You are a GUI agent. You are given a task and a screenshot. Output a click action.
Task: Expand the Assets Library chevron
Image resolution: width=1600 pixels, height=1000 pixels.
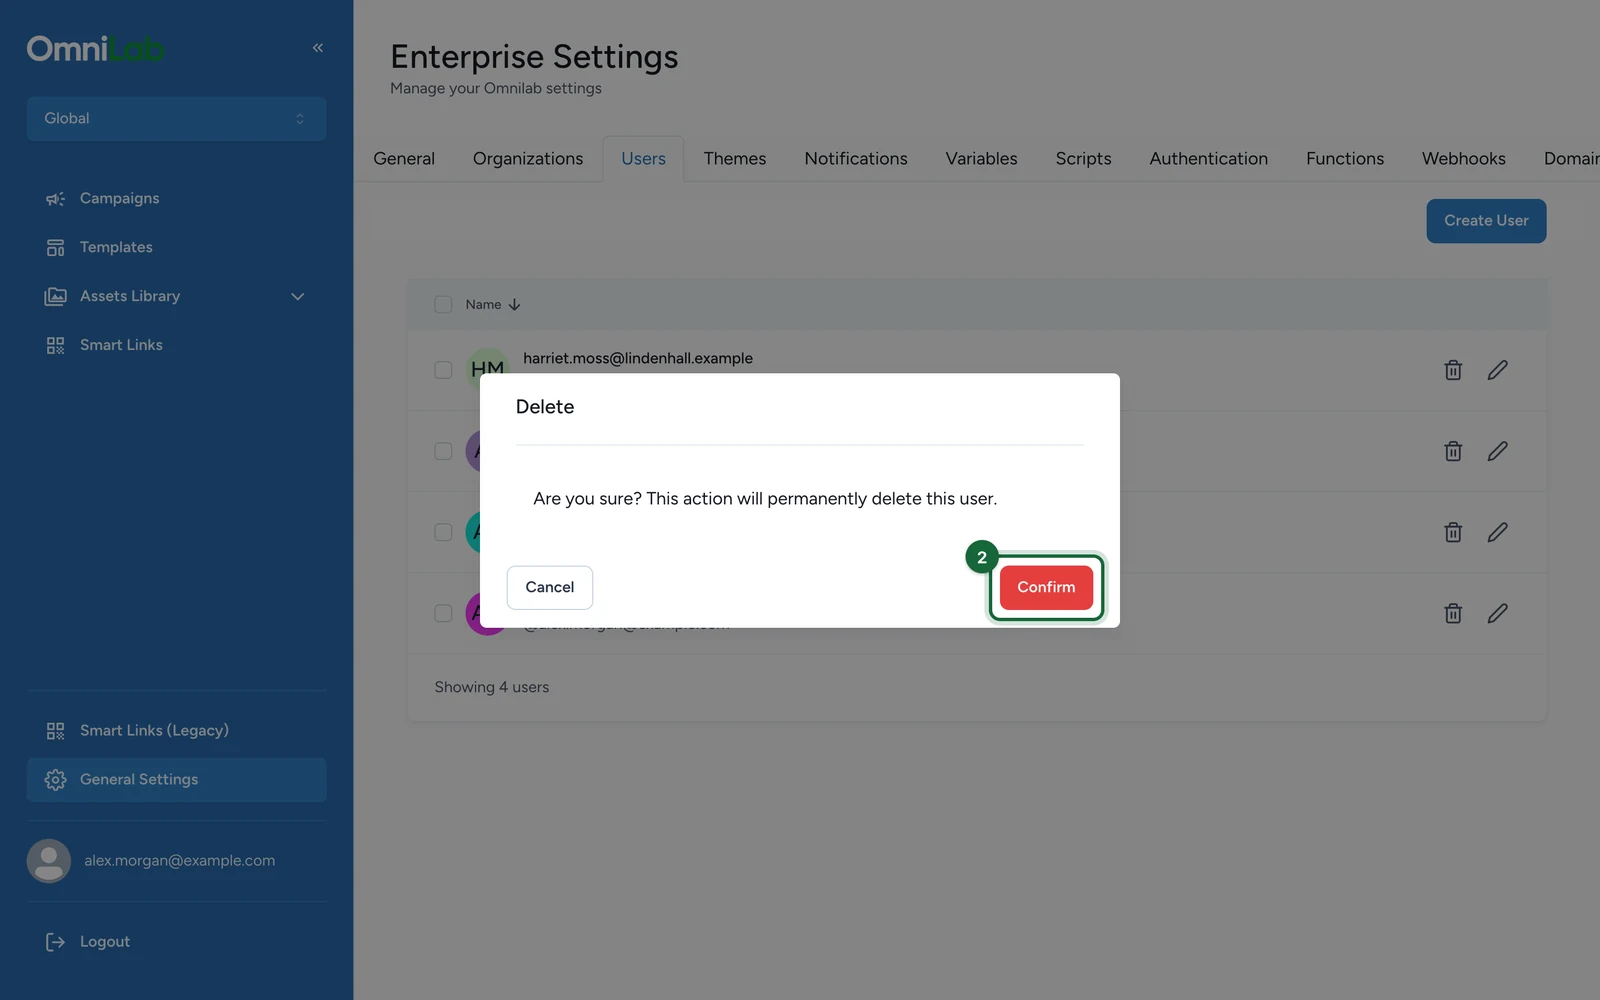point(297,297)
